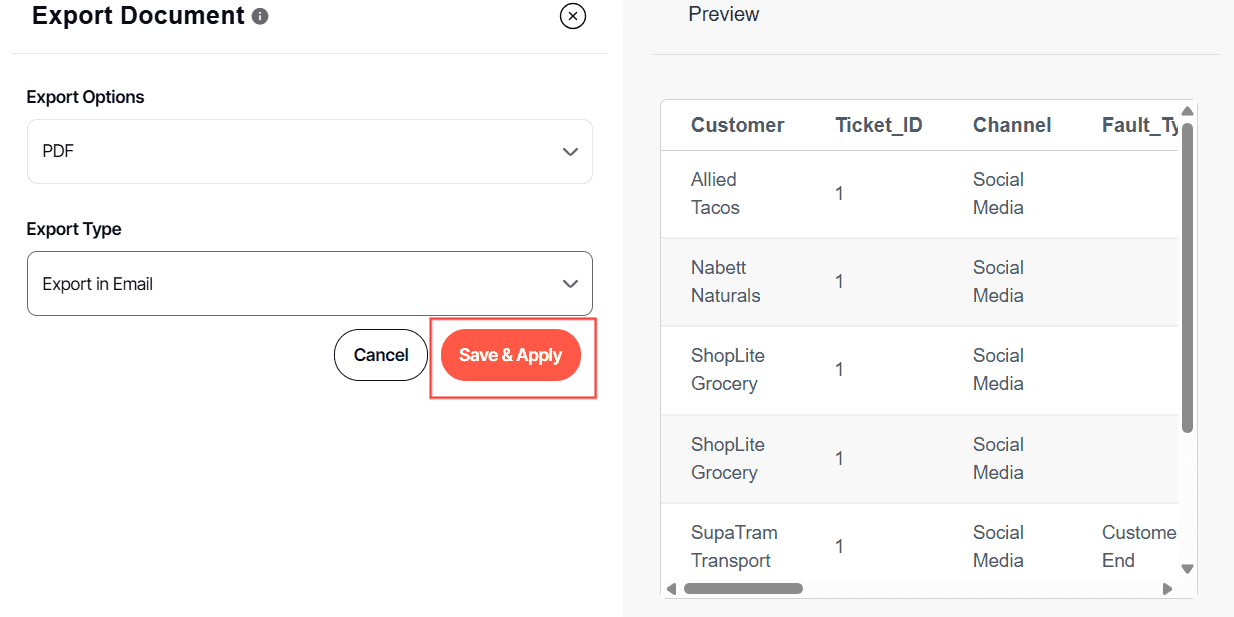Select the Preview tab
Image resolution: width=1234 pixels, height=617 pixels.
(724, 15)
